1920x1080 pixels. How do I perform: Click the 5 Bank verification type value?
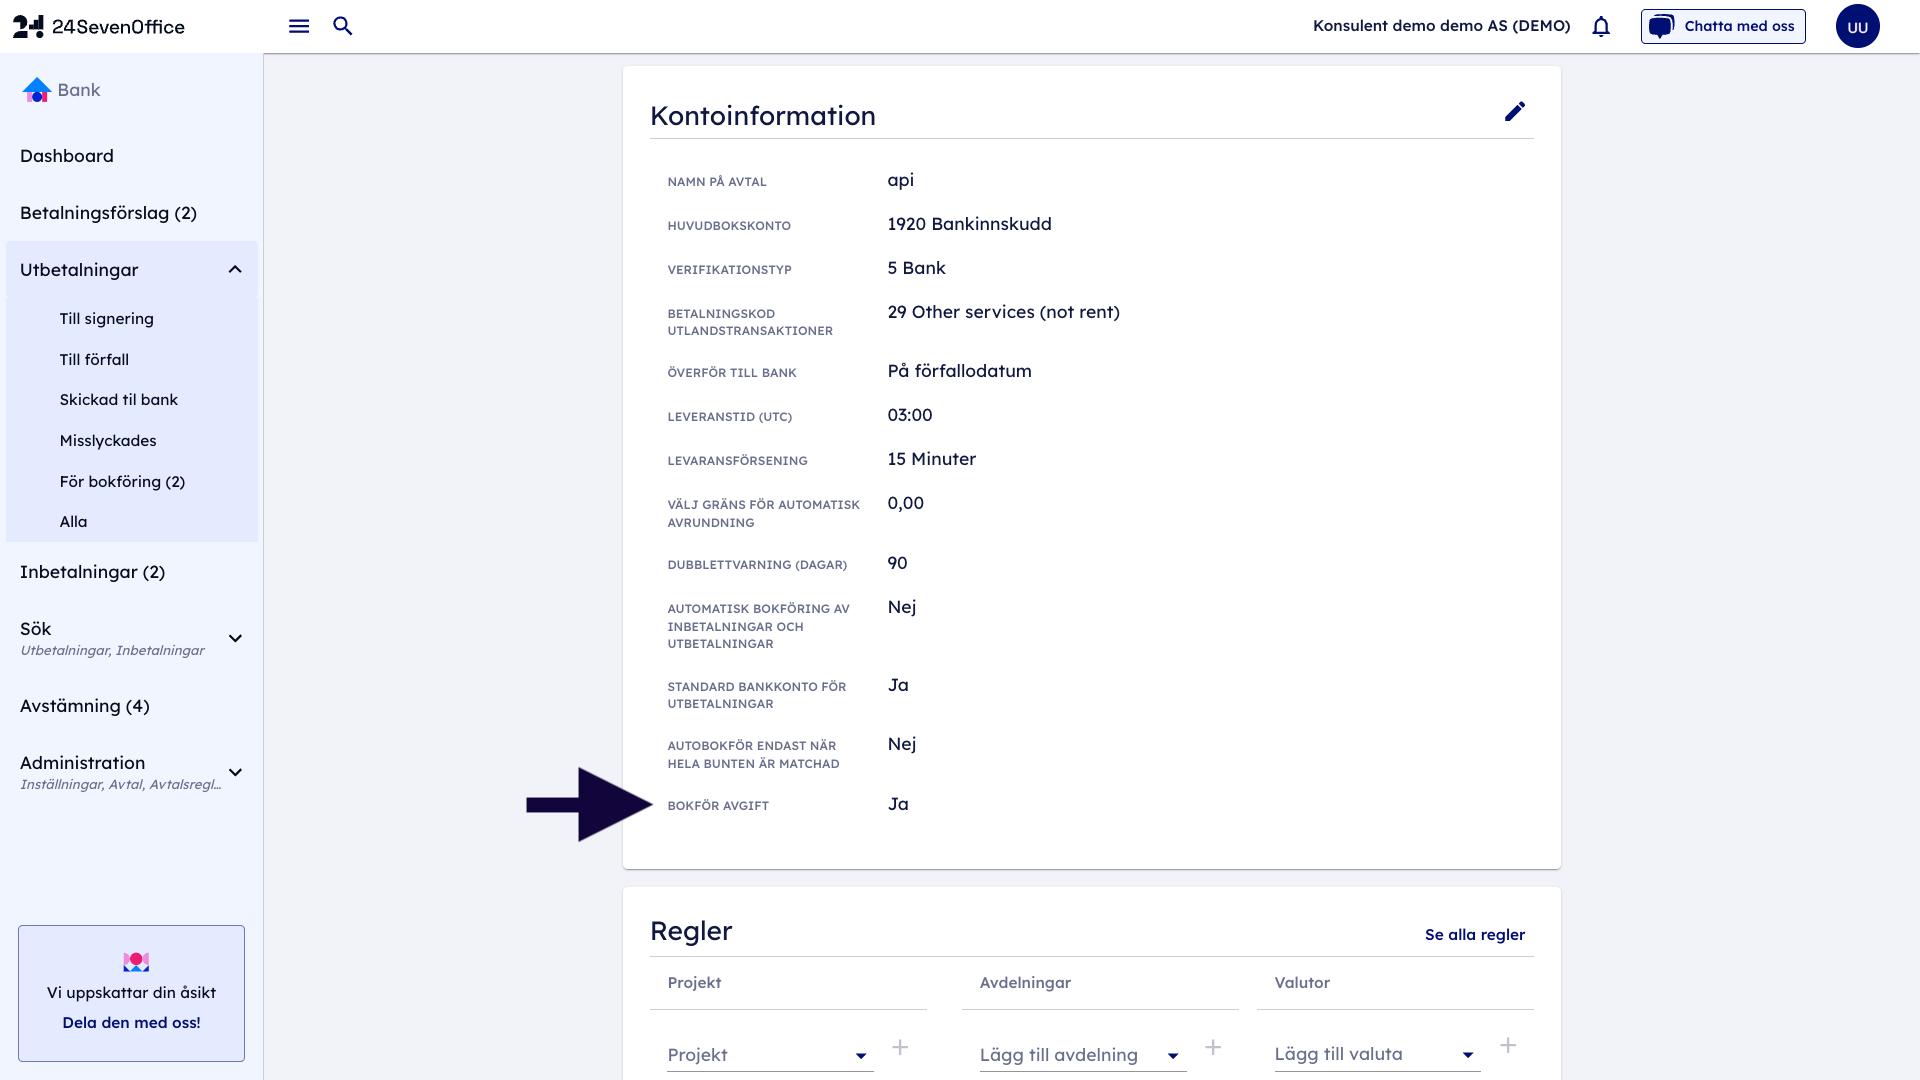coord(916,268)
